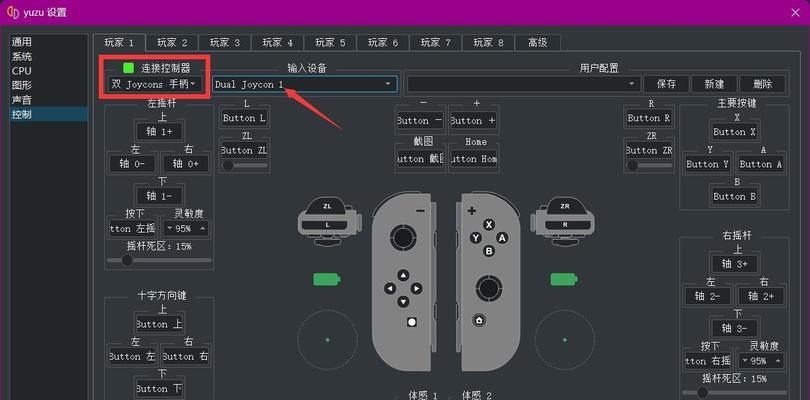Open the 双 Joycons 手柄 controller type dropdown

click(x=155, y=84)
